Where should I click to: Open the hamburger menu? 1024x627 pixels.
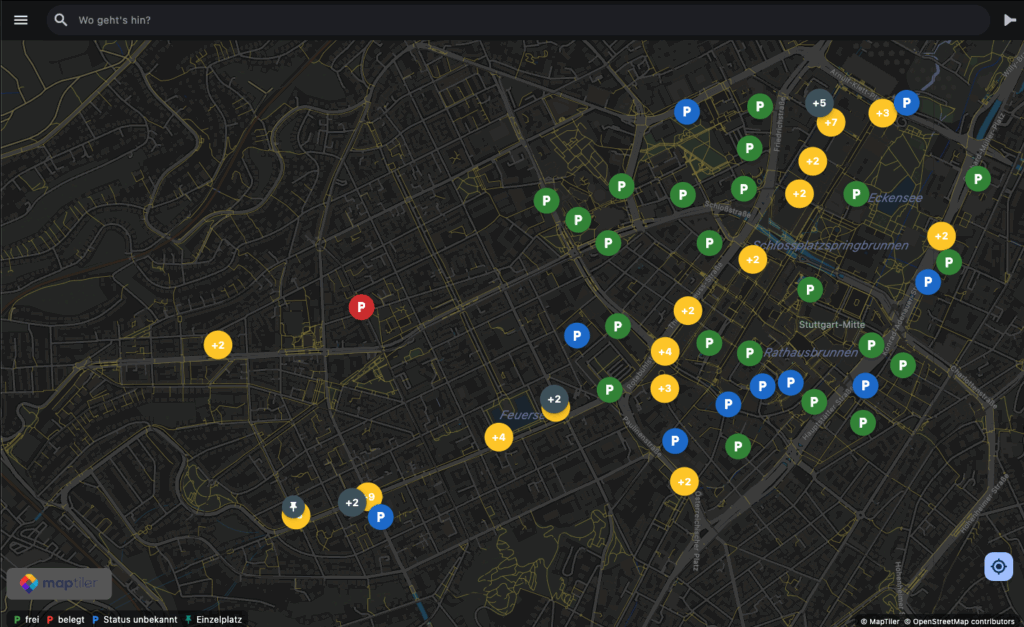pyautogui.click(x=21, y=20)
